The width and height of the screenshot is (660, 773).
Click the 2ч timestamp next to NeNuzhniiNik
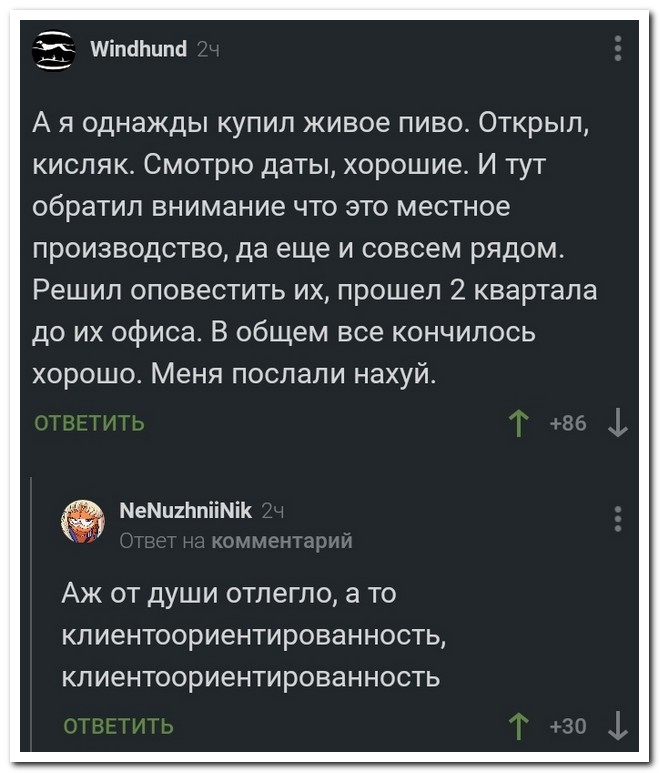[x=273, y=511]
